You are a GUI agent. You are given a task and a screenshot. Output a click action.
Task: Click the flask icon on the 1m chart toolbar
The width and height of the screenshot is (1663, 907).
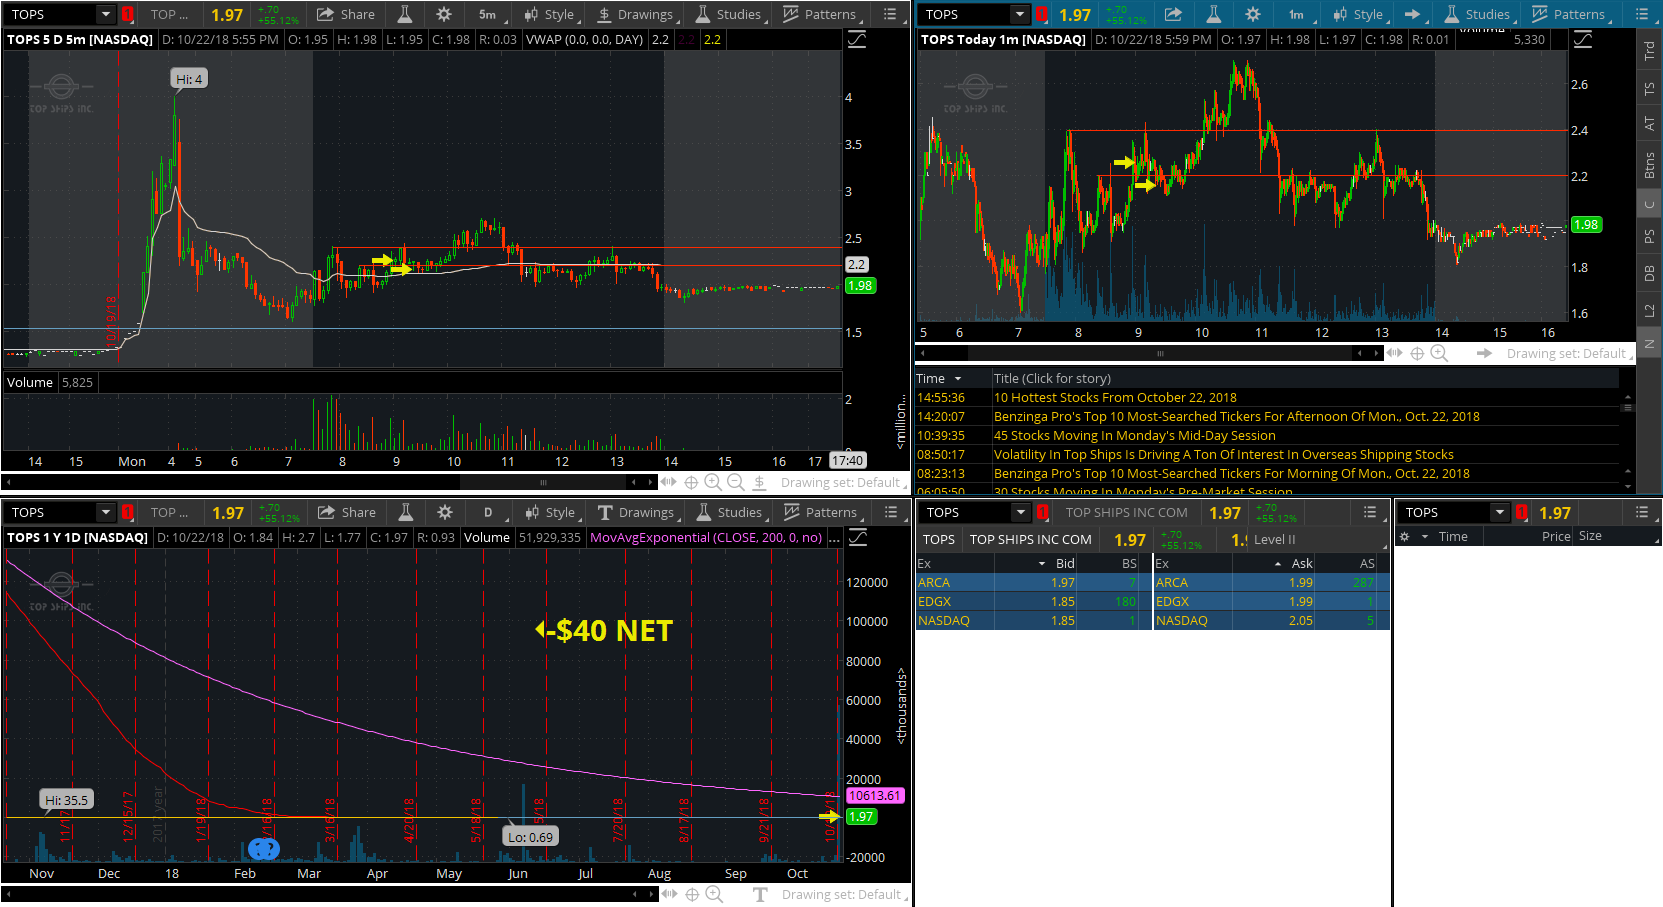[1213, 14]
